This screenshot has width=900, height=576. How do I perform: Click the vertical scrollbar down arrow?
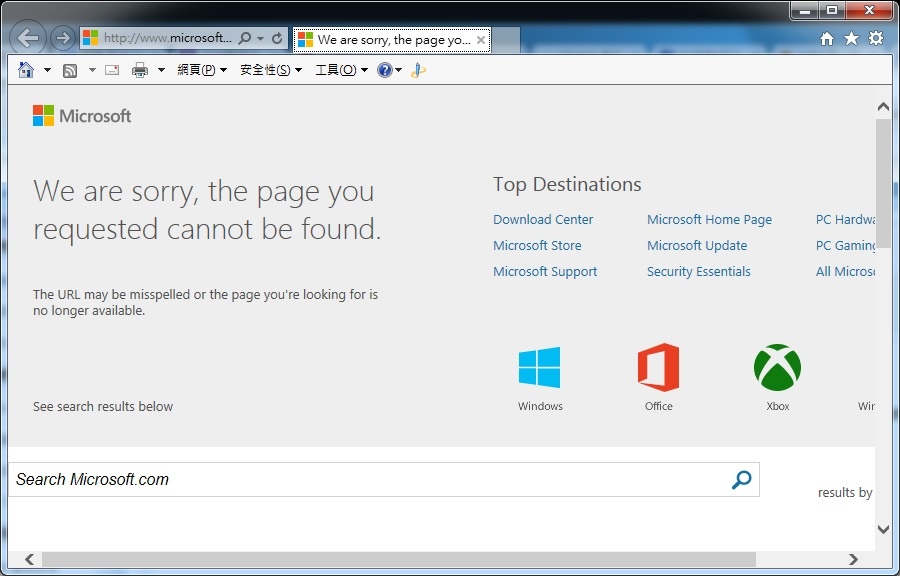click(883, 529)
